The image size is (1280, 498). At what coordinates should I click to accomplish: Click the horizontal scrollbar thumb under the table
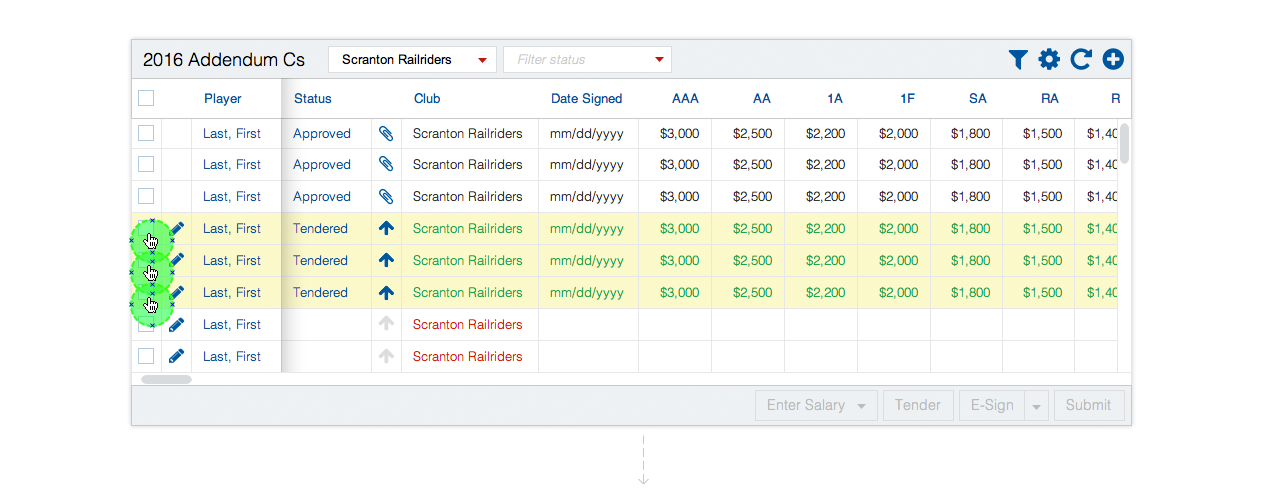(x=166, y=379)
